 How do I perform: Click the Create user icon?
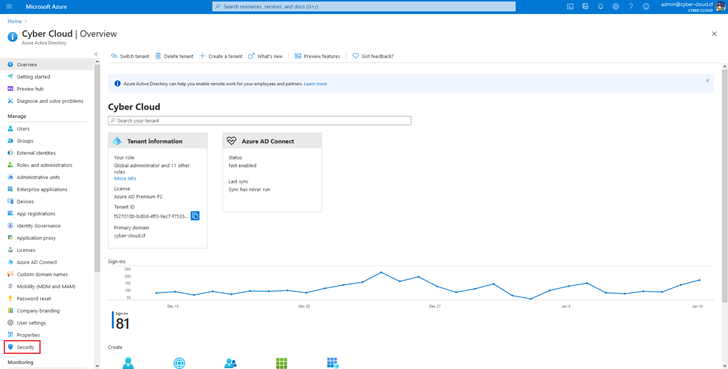[128, 363]
